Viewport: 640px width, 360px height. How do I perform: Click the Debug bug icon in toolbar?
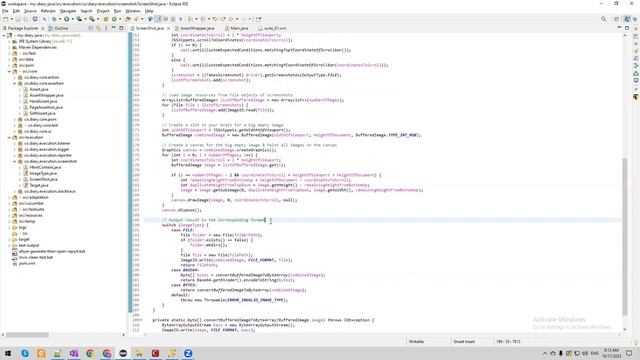[x=54, y=19]
